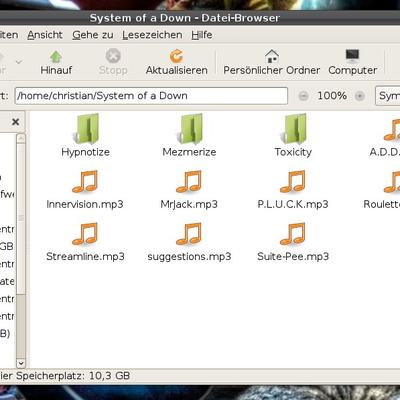Click the sidebar scrollbar up arrow
Image resolution: width=400 pixels, height=400 pixels.
click(x=21, y=138)
